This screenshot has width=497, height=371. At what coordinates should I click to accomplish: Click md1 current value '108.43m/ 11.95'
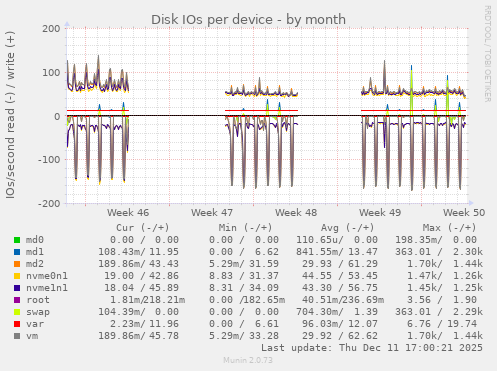click(x=138, y=252)
